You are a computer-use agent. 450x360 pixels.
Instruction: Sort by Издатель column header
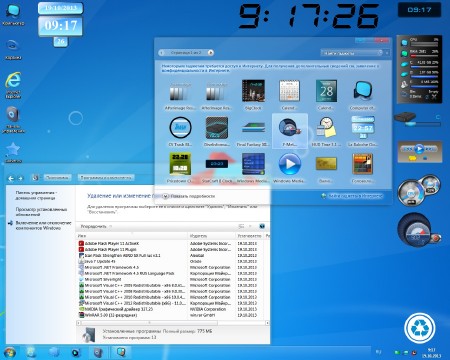211,236
